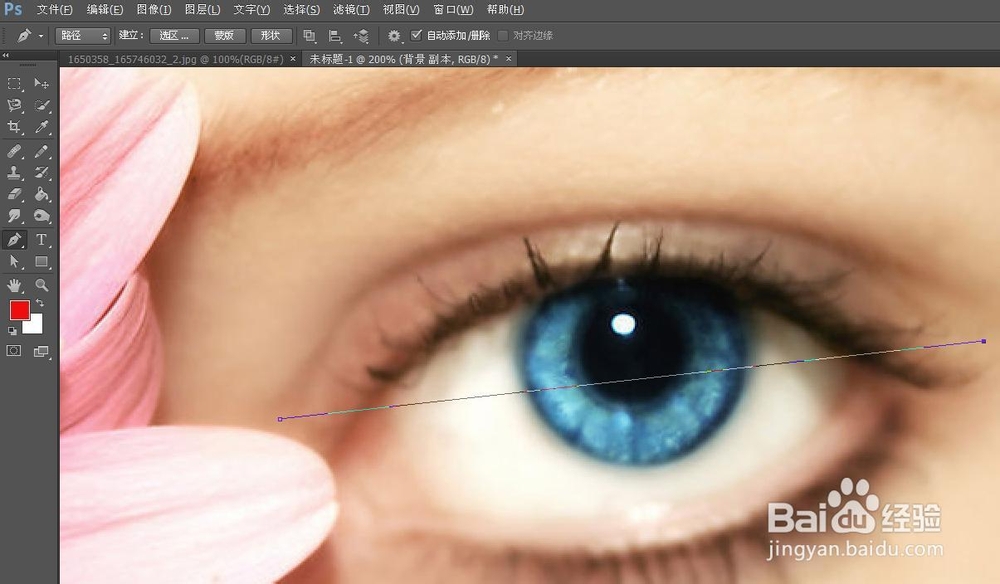Viewport: 1000px width, 584px height.
Task: Select the Hand tool
Action: click(14, 285)
